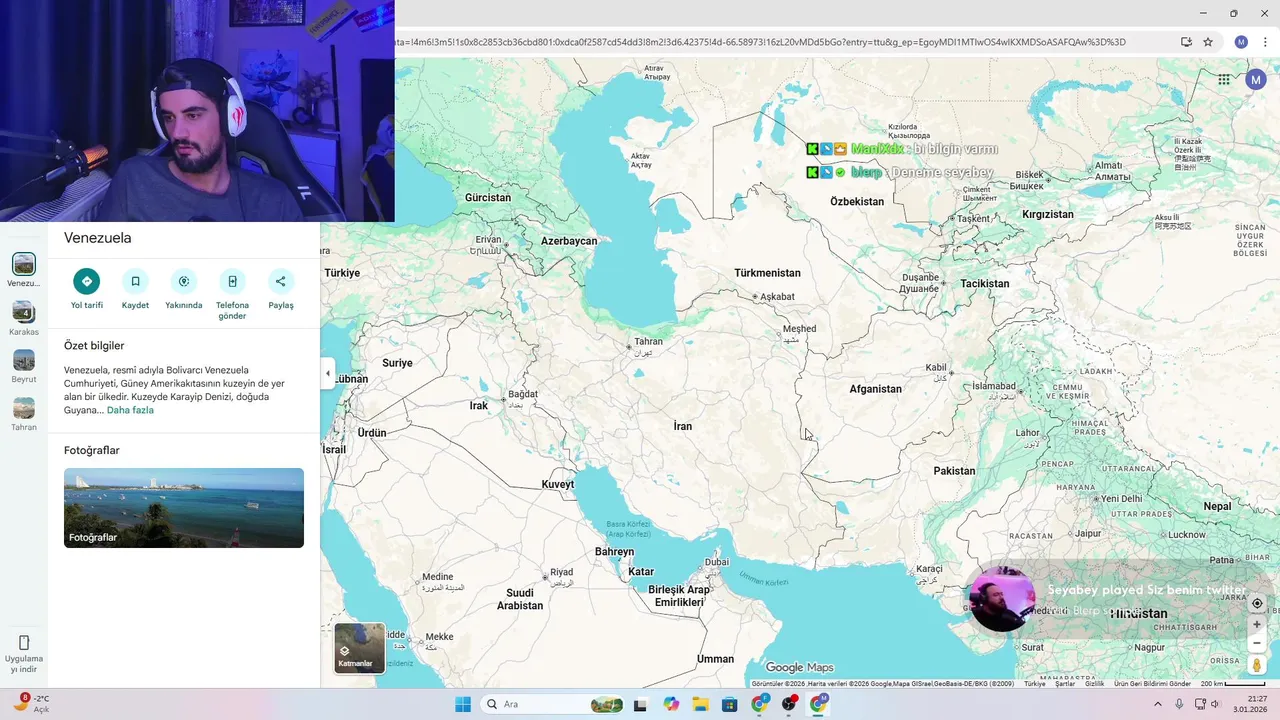
Task: Open the Google apps grid
Action: pos(1224,80)
